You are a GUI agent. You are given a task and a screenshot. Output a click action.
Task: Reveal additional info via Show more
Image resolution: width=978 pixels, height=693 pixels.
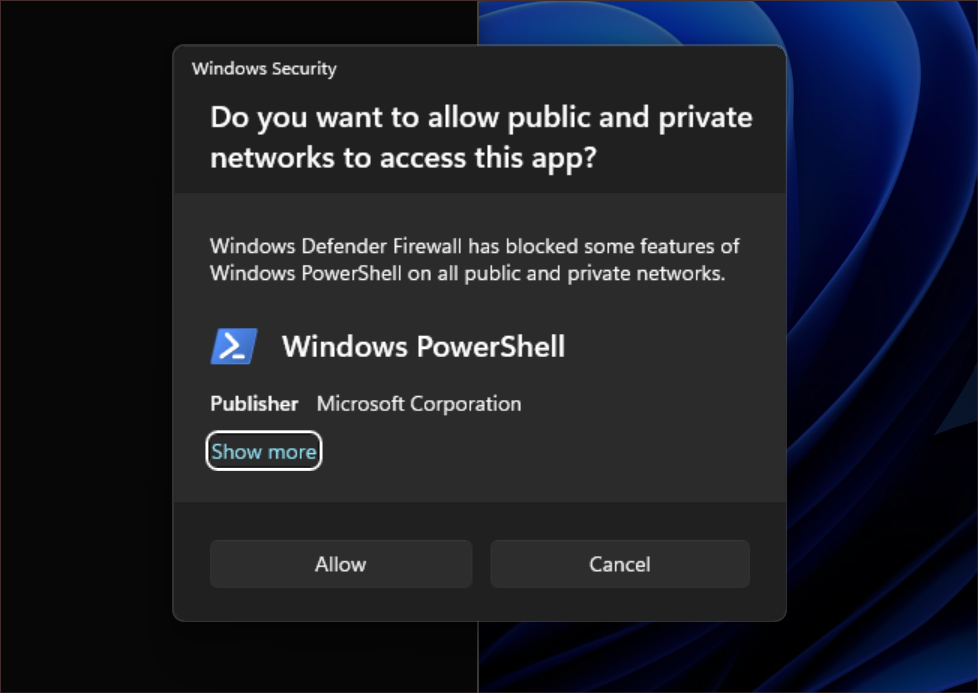[x=263, y=451]
